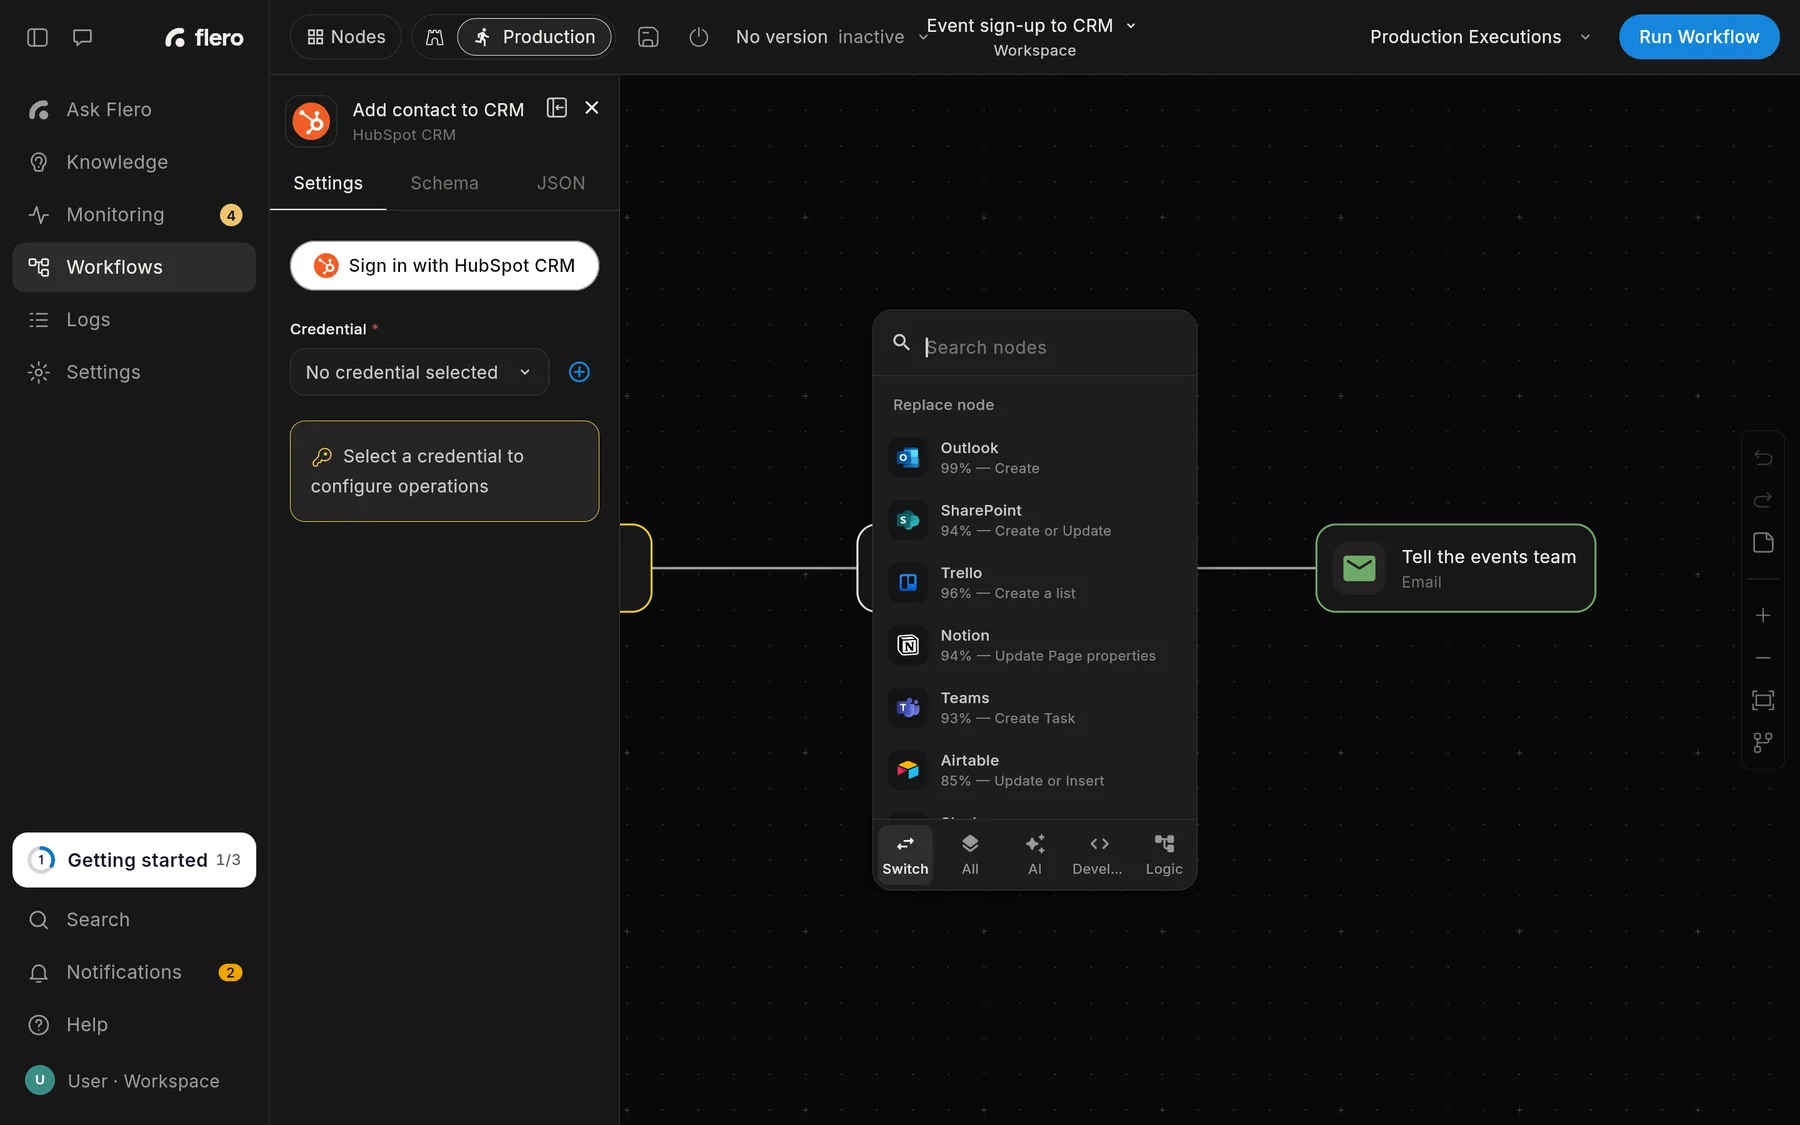
Task: Zoom out with the minus canvas icon
Action: click(1763, 658)
